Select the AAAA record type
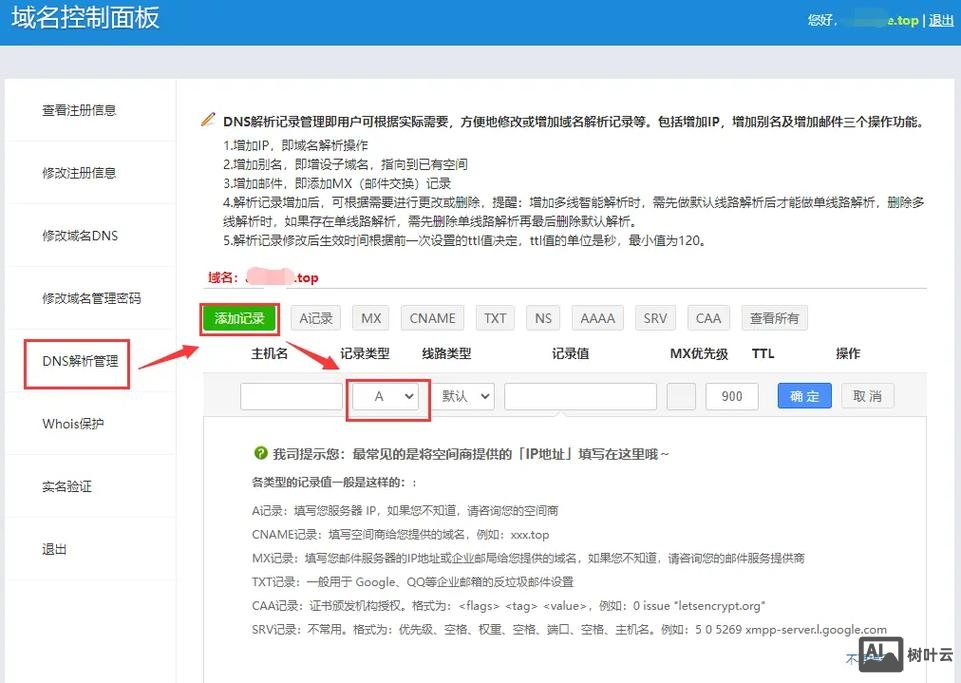 pos(597,318)
